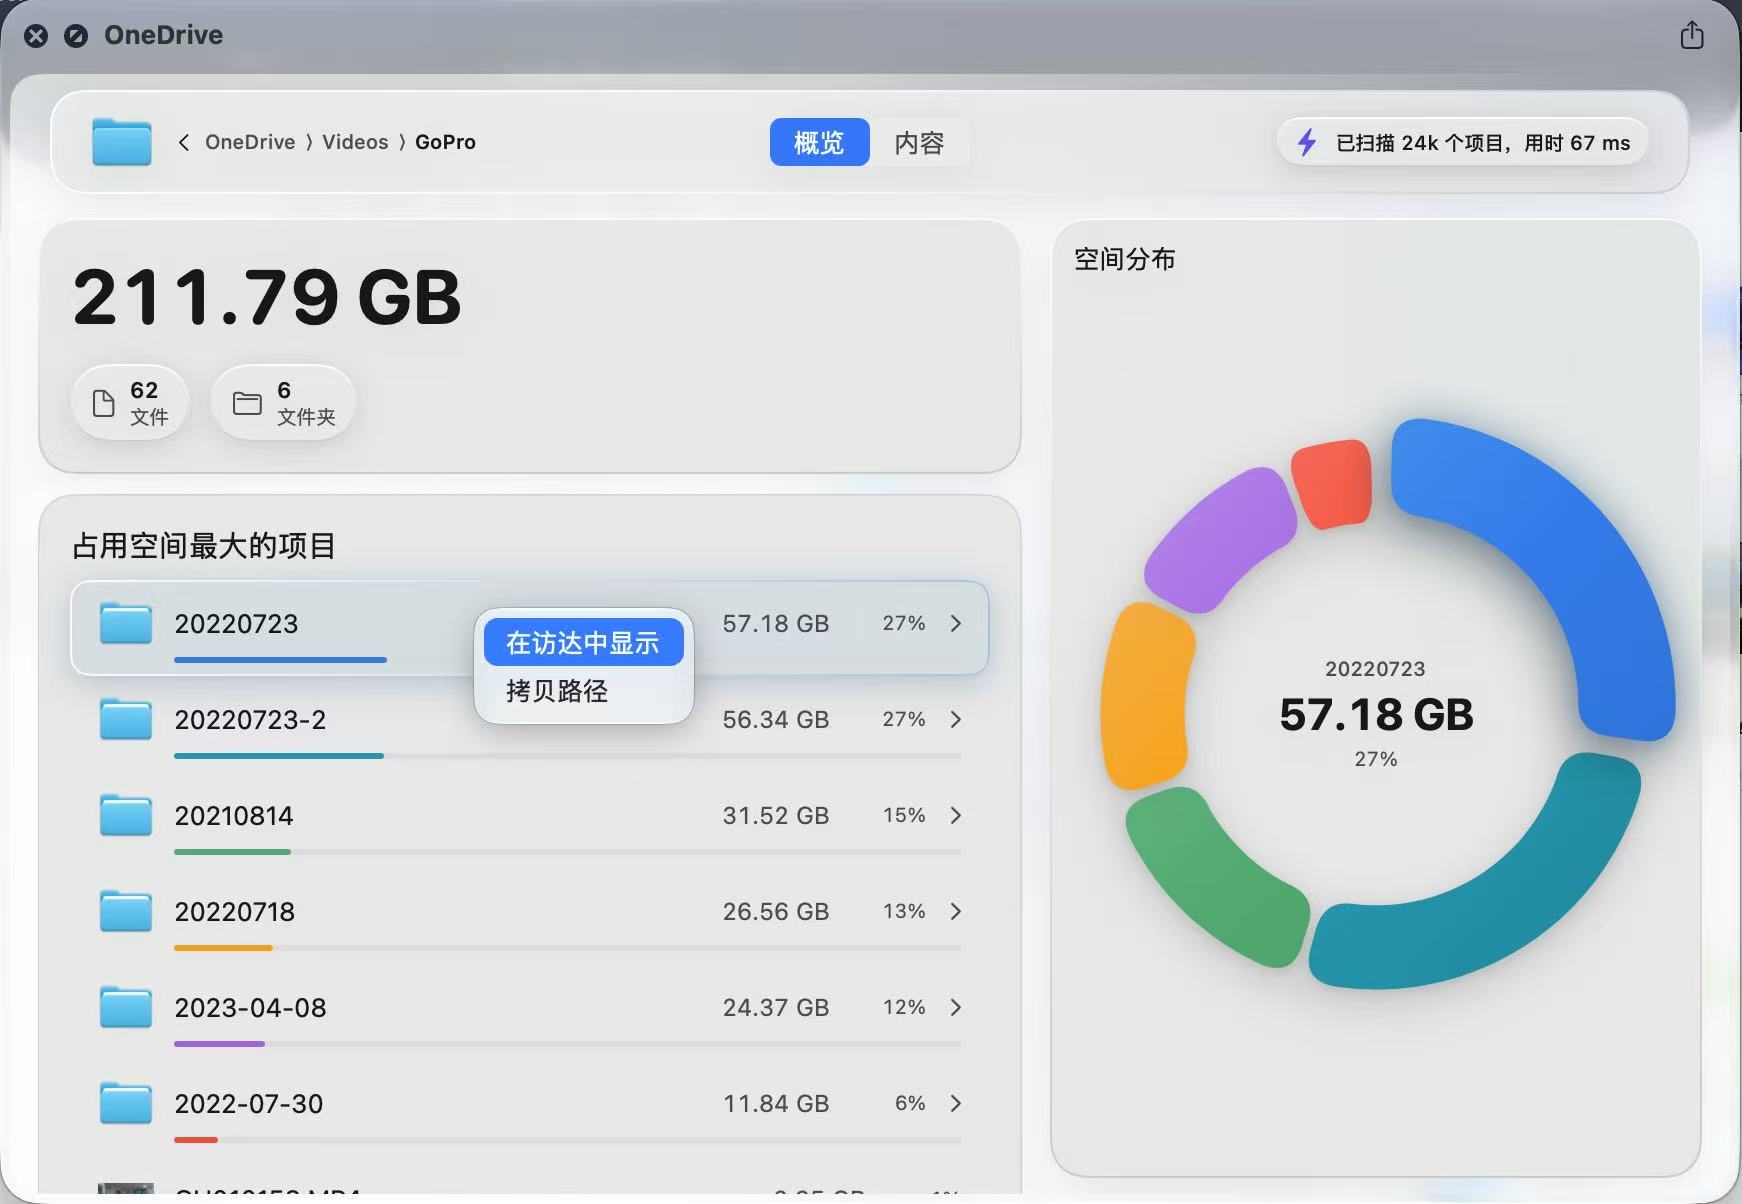Navigate to Videos in the breadcrumb
This screenshot has width=1742, height=1204.
tap(355, 142)
